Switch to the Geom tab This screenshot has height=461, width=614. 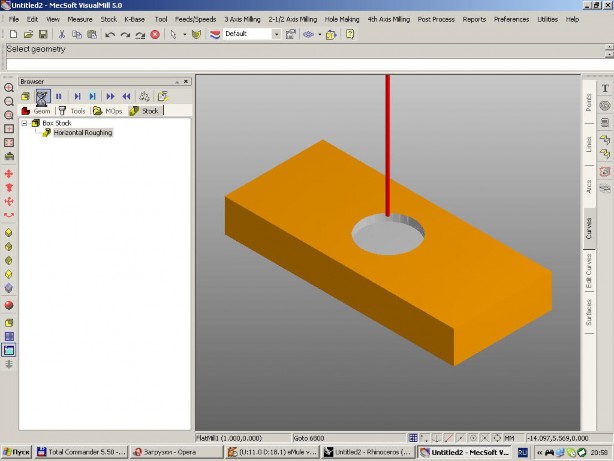(36, 111)
